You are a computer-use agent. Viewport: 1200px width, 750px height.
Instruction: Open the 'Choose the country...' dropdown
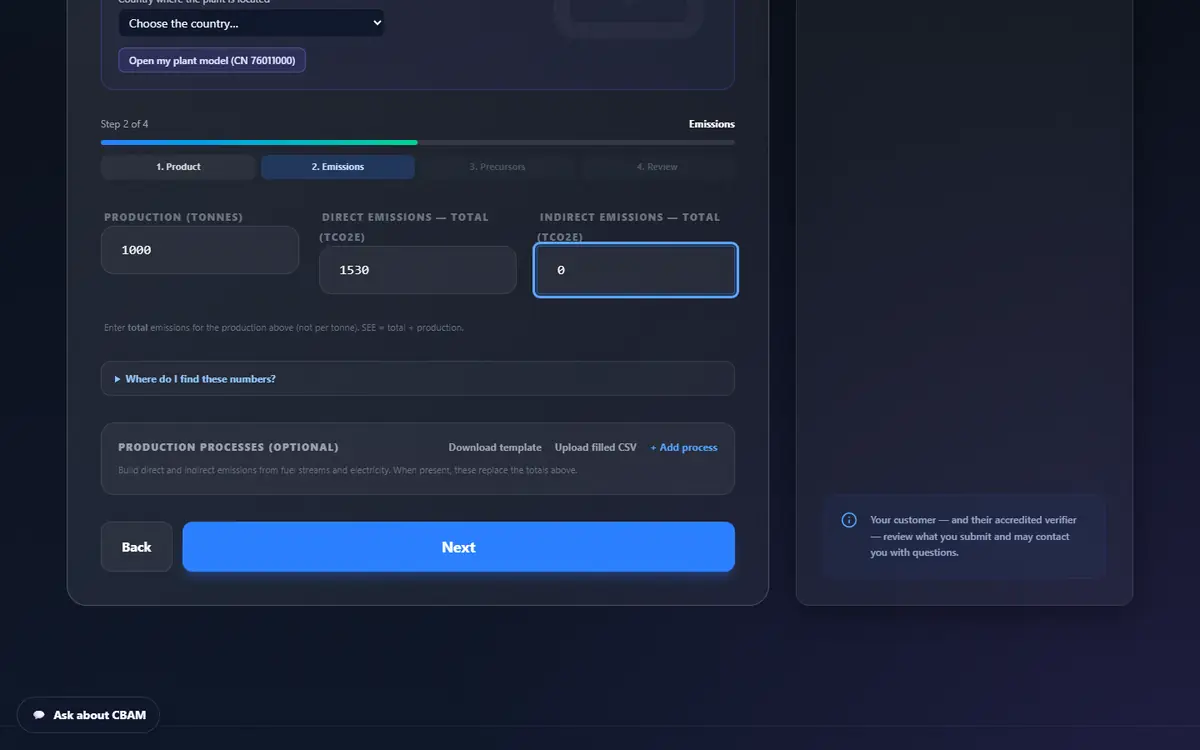coord(251,23)
